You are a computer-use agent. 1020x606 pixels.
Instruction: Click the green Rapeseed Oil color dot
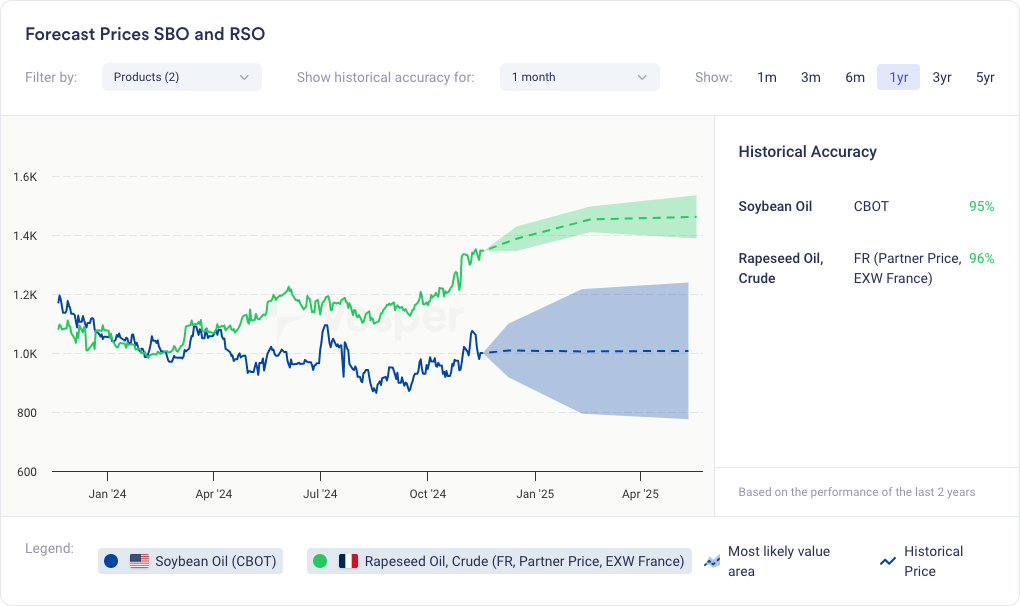pyautogui.click(x=320, y=562)
